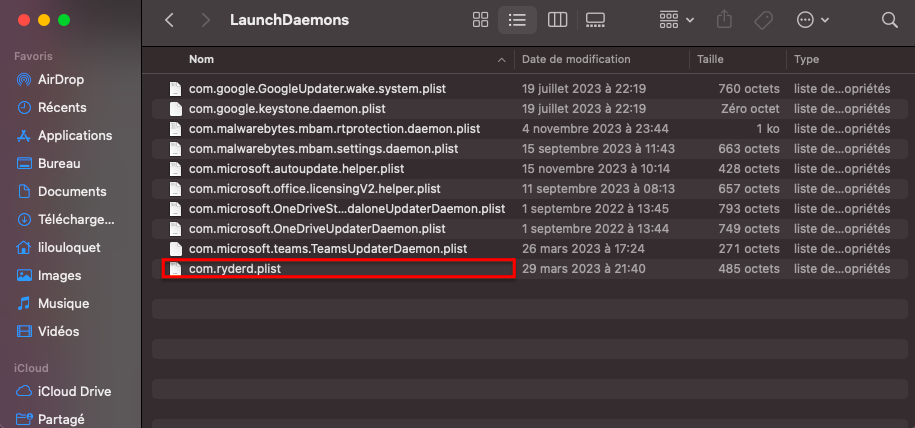
Task: Select com.google.keystone.daemon.plist file
Action: [x=287, y=109]
